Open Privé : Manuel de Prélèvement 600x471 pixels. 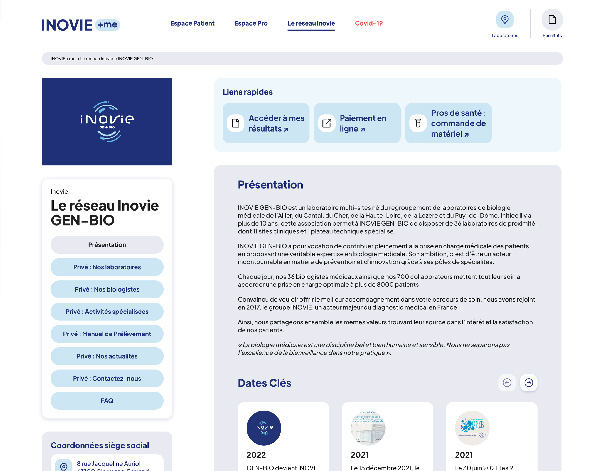[x=107, y=334]
